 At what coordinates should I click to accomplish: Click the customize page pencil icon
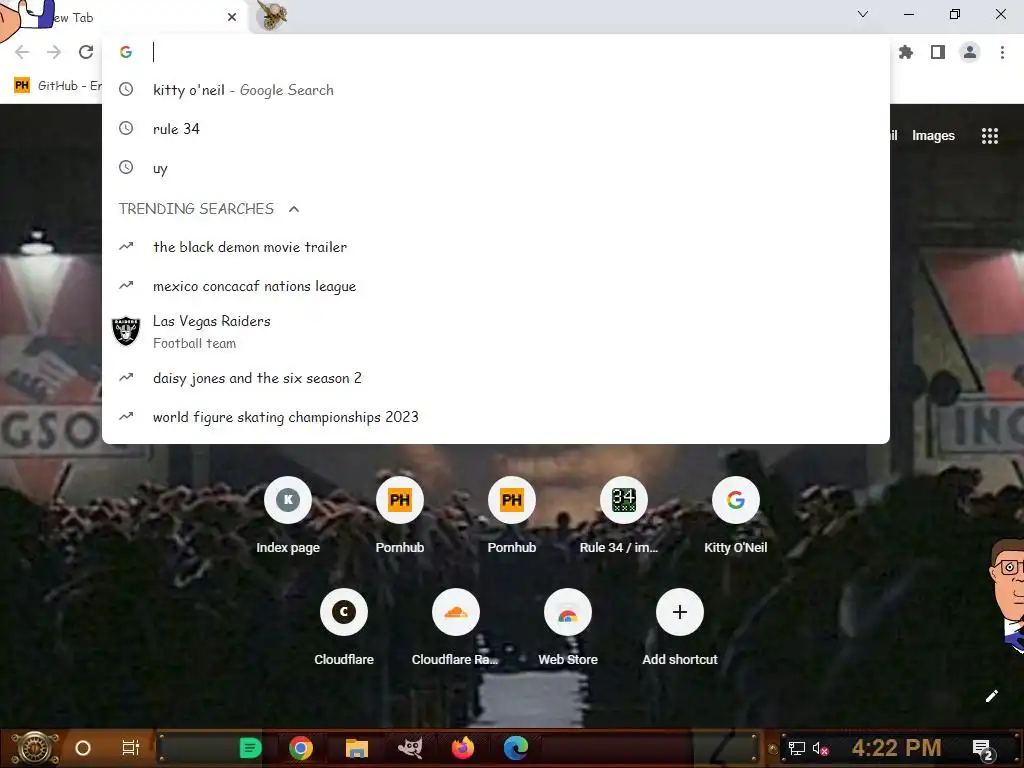click(x=991, y=696)
